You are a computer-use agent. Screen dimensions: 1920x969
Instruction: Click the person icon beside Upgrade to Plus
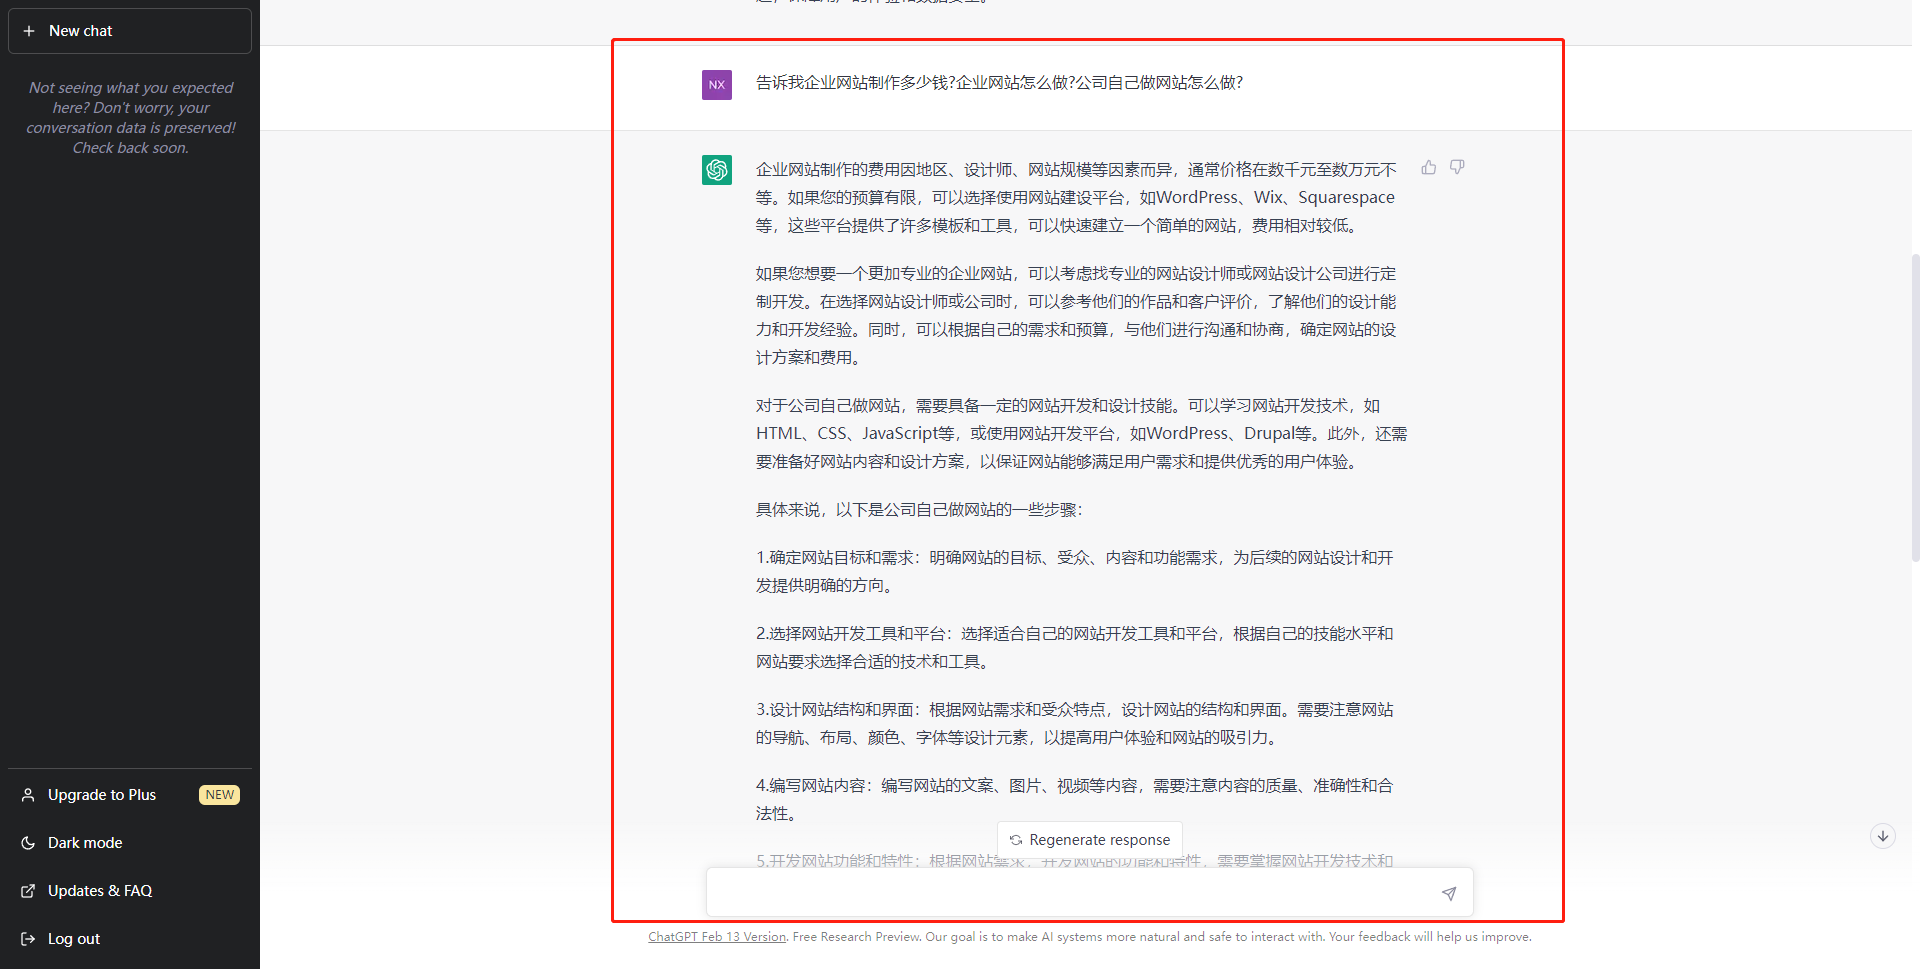coord(28,795)
